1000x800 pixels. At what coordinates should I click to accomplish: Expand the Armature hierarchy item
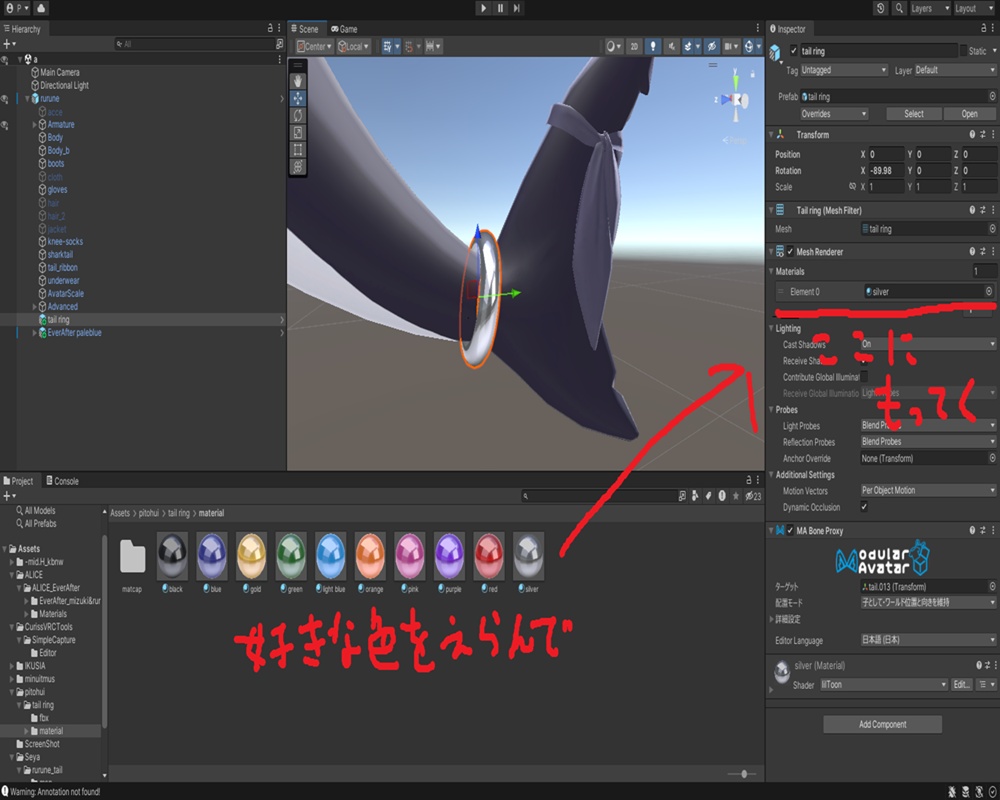coord(34,124)
